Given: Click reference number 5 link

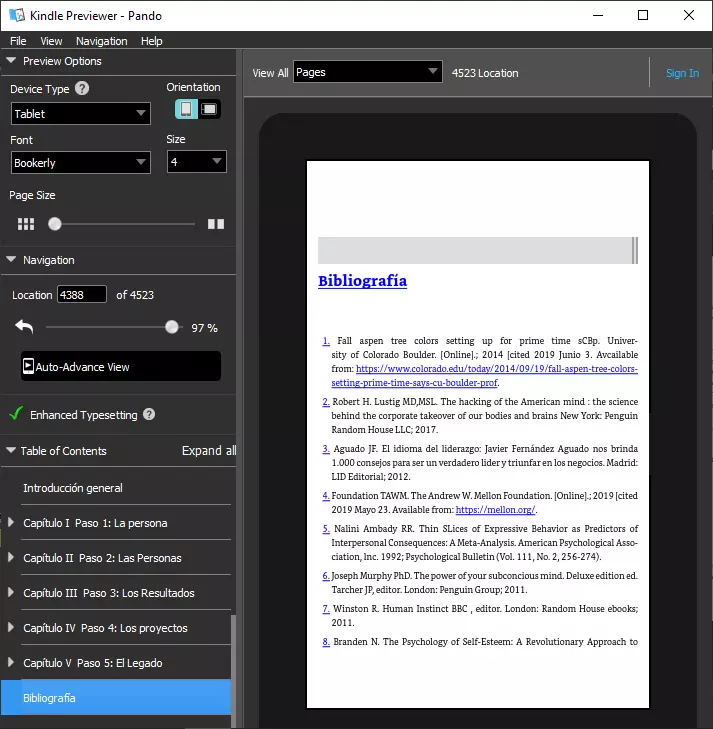Looking at the screenshot, I should click(326, 529).
